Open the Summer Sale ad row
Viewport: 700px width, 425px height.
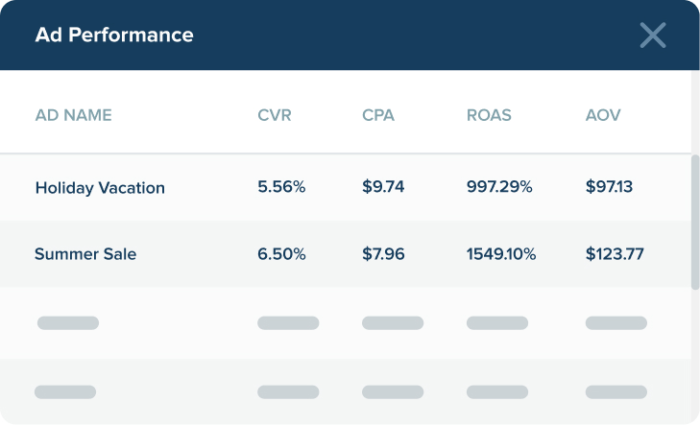pos(85,254)
